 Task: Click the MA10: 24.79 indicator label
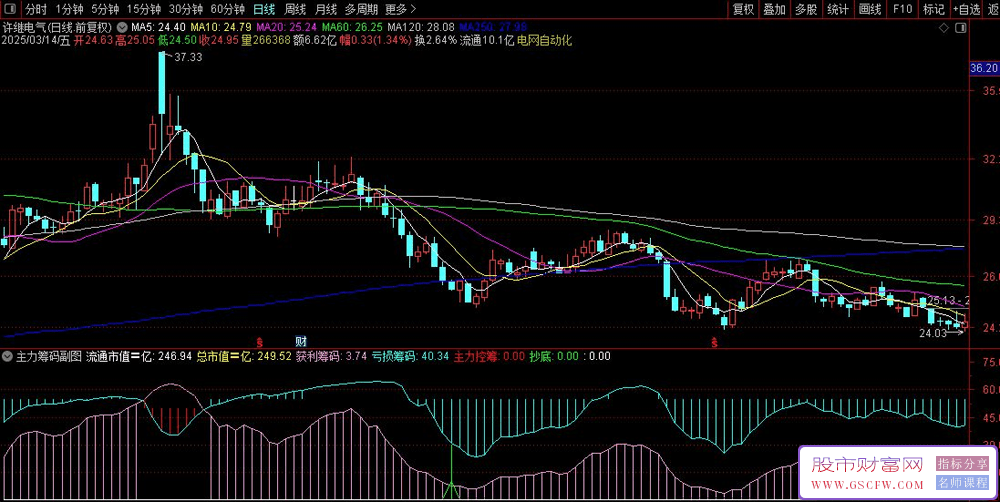221,28
